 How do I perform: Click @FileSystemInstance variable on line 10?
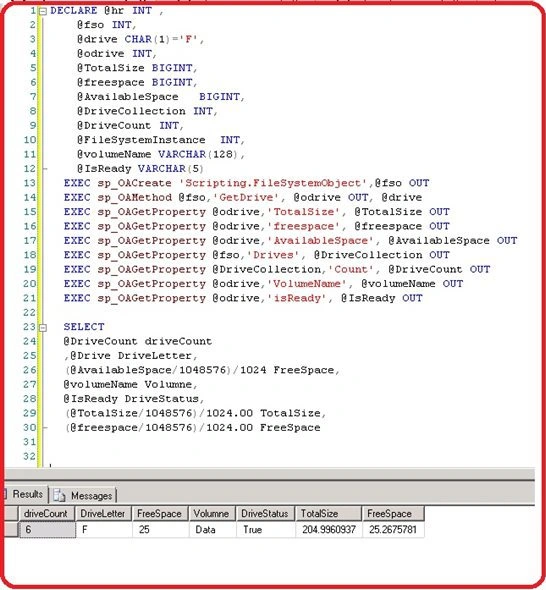click(x=141, y=140)
